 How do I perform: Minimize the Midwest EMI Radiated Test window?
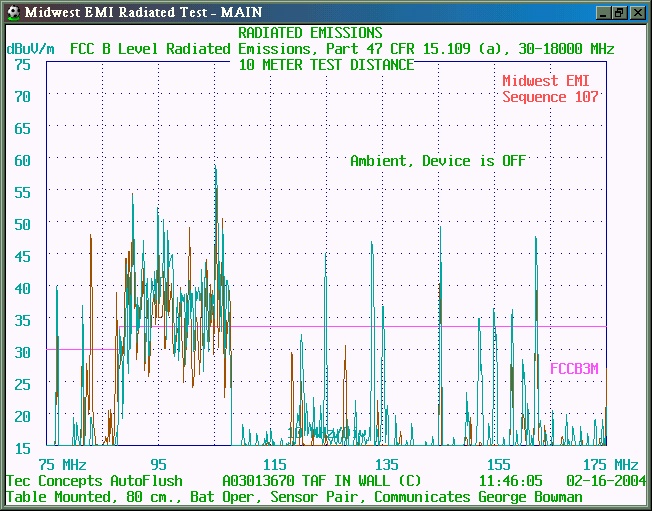[602, 13]
